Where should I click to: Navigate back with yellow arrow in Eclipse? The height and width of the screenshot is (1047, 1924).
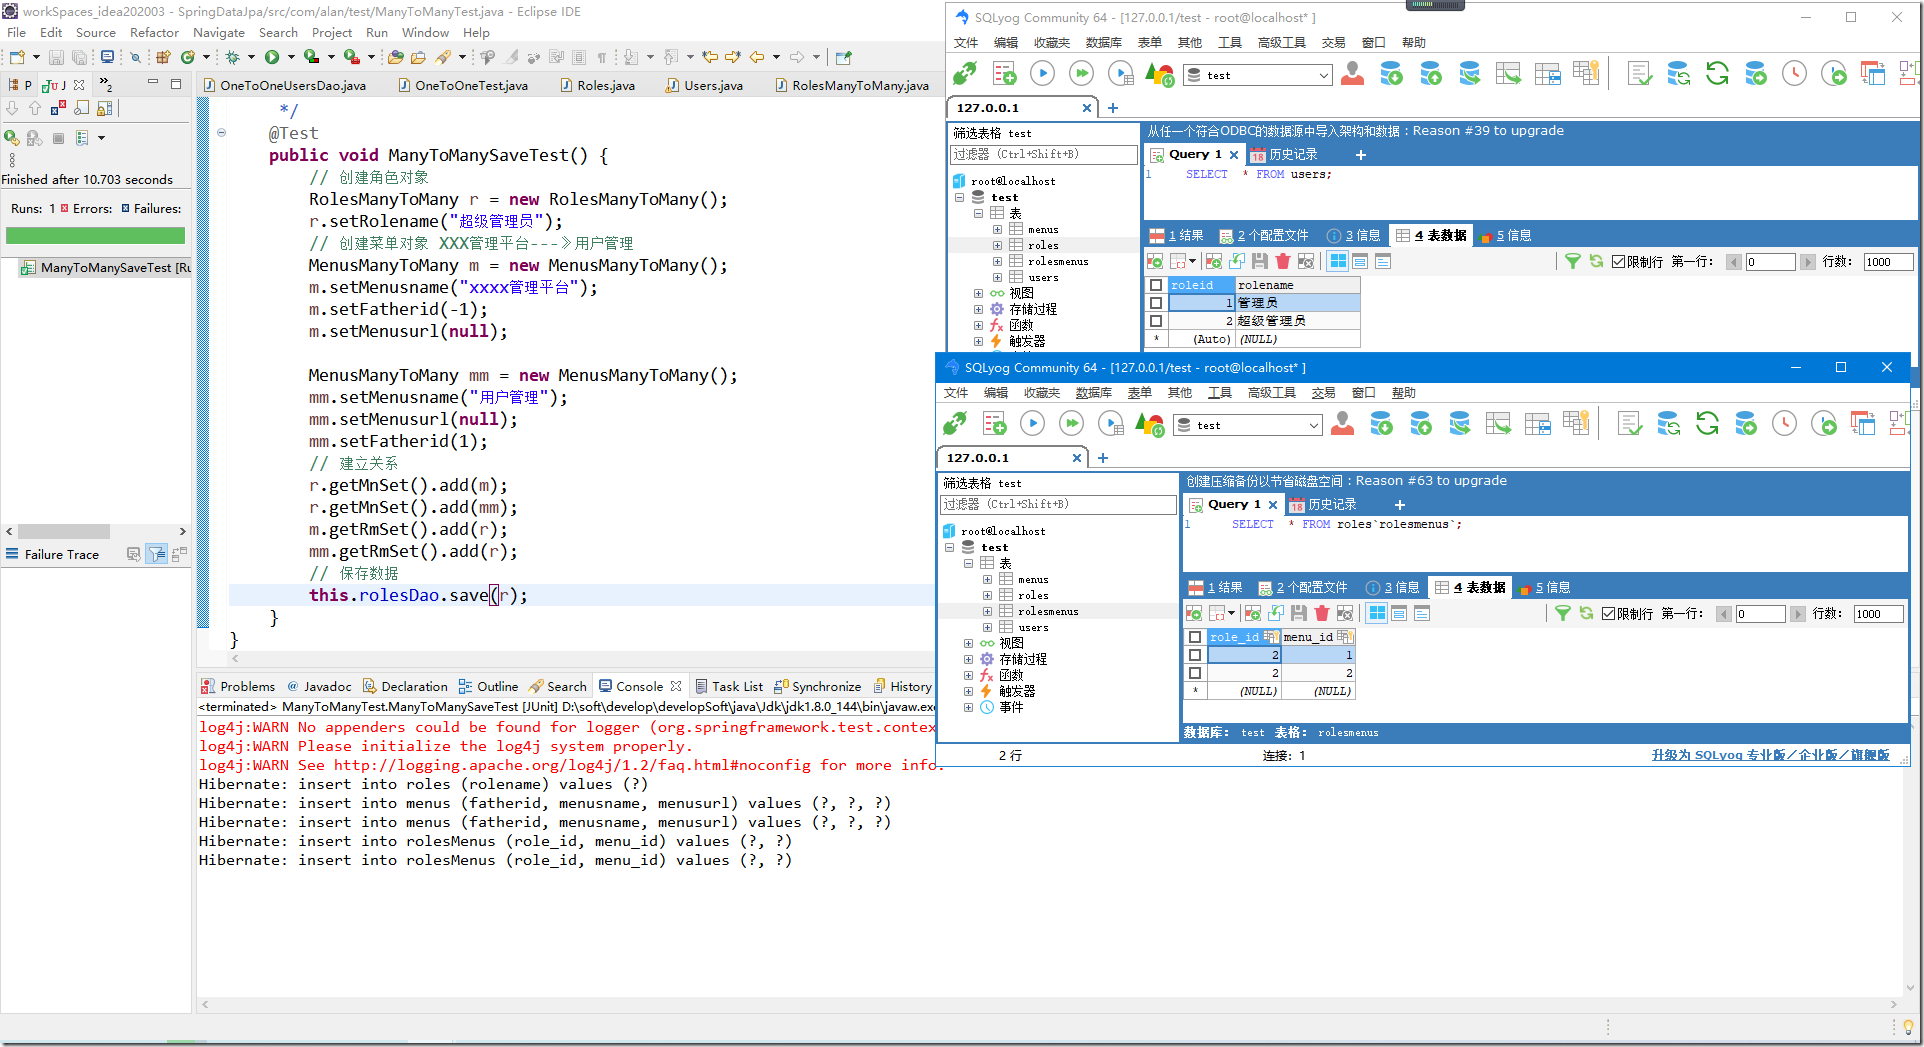coord(757,57)
